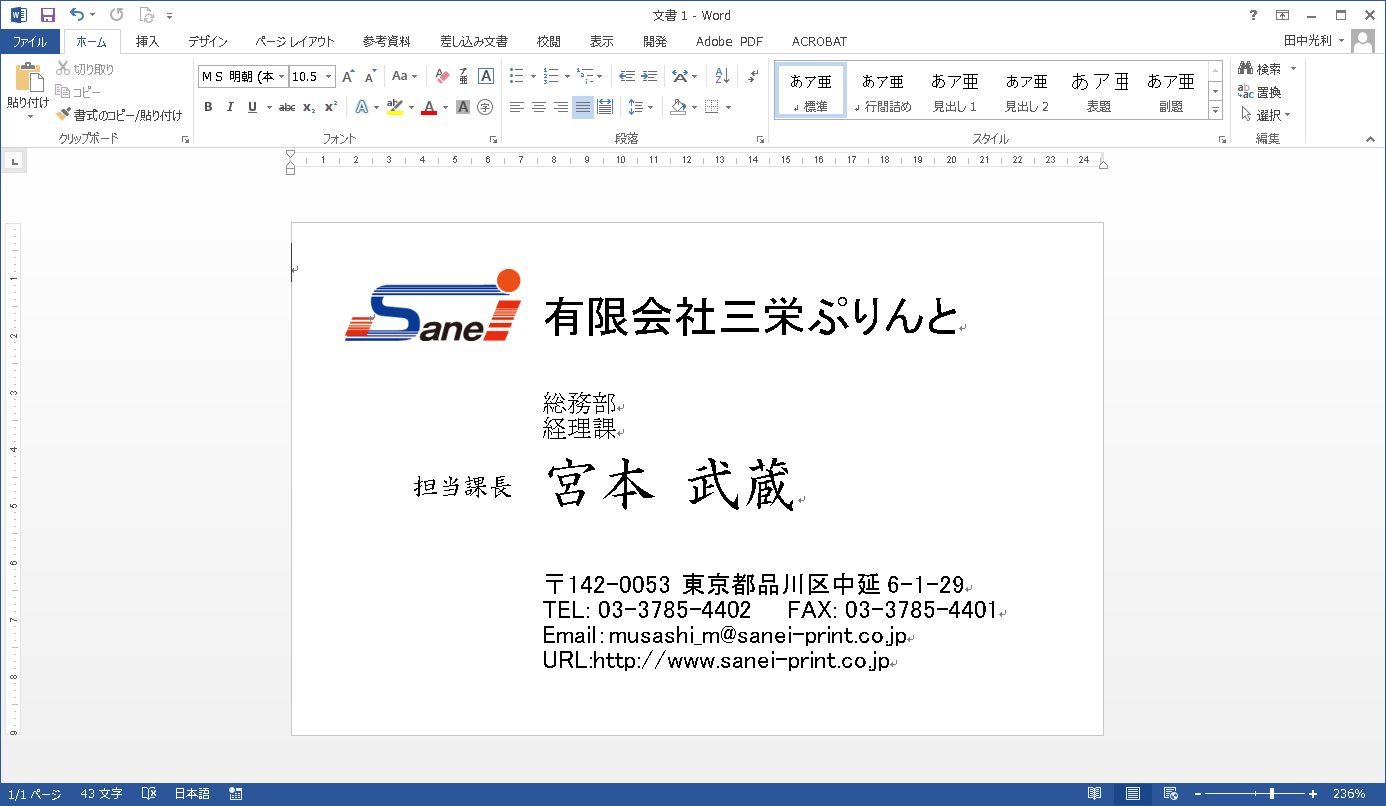Open Change Case dropdown
Viewport: 1386px width, 806px height.
[405, 76]
